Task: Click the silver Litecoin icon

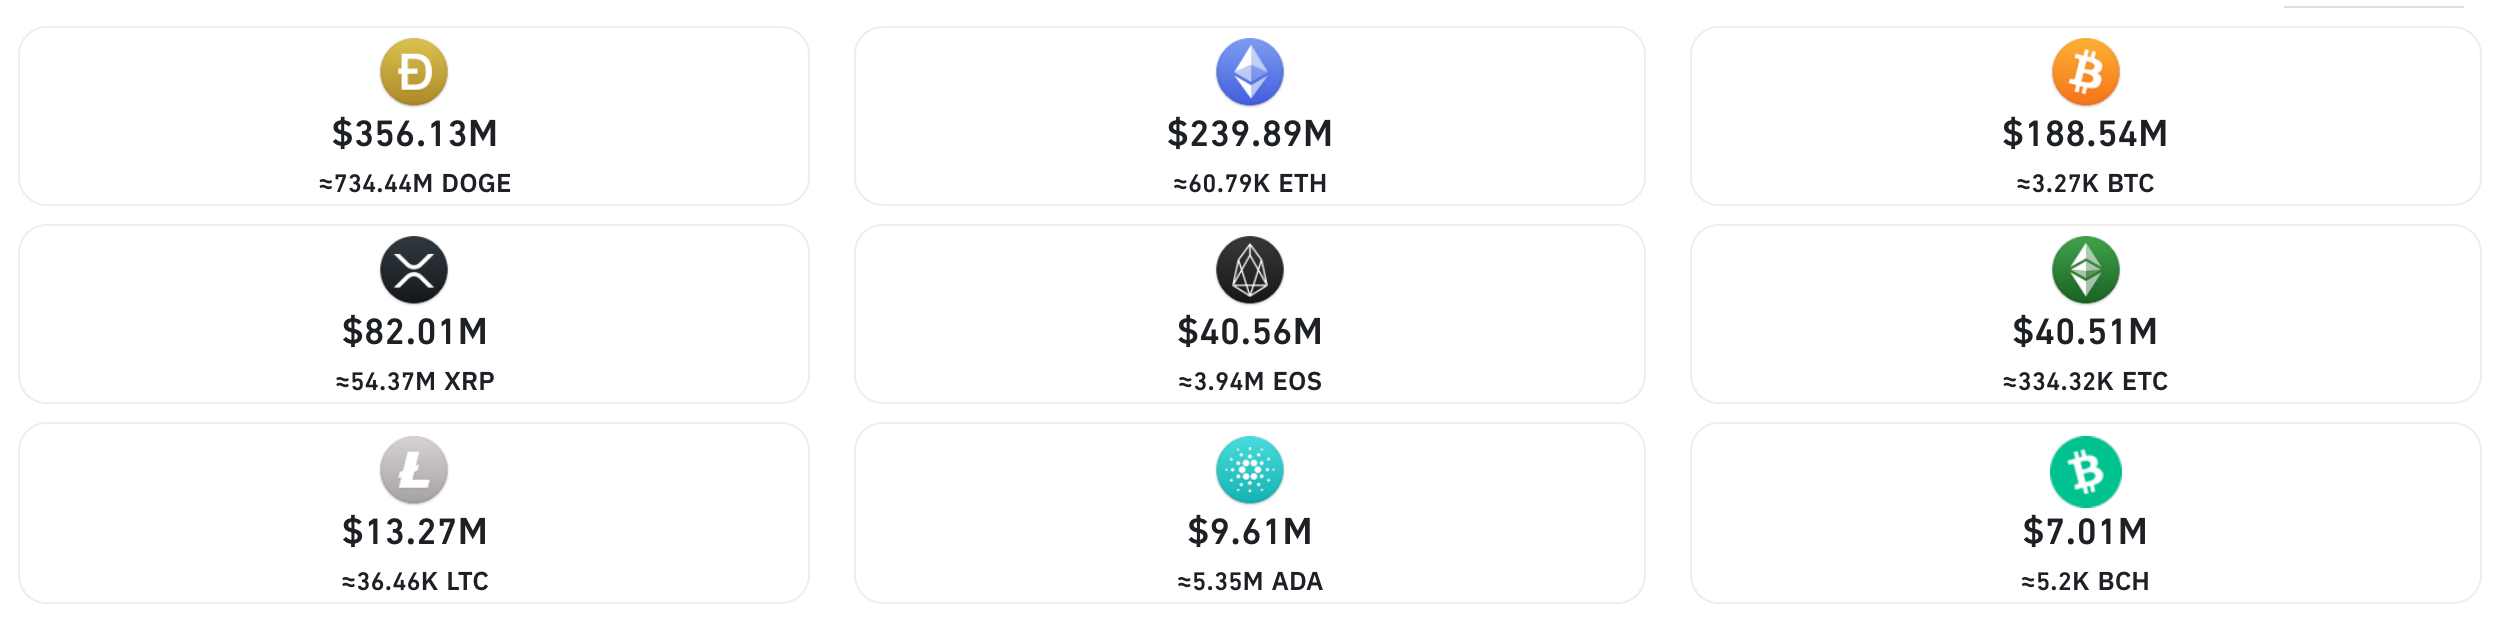Action: click(414, 470)
